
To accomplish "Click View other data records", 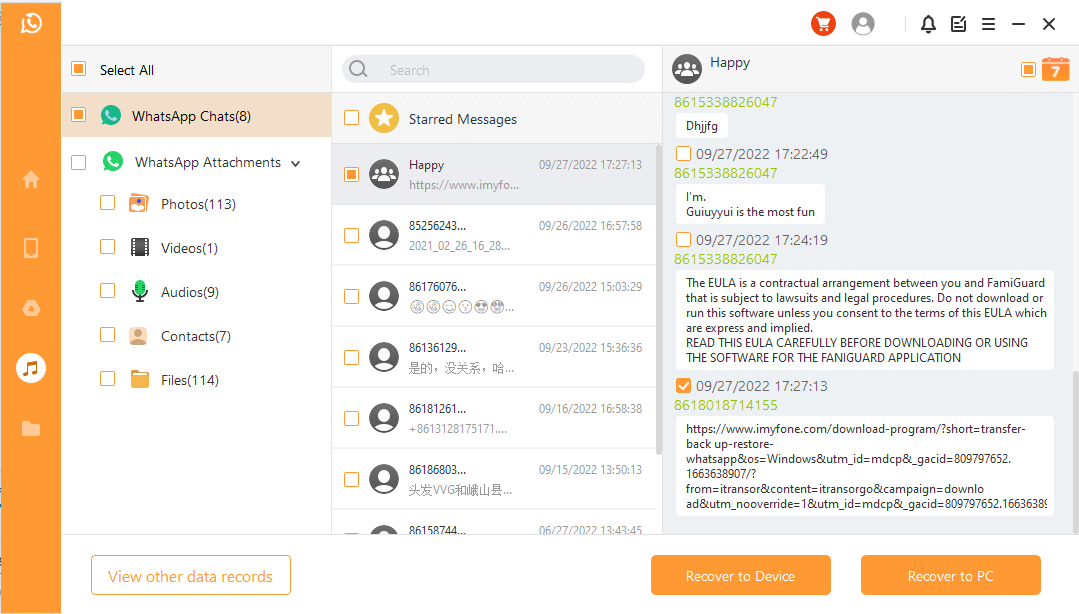I will [190, 576].
